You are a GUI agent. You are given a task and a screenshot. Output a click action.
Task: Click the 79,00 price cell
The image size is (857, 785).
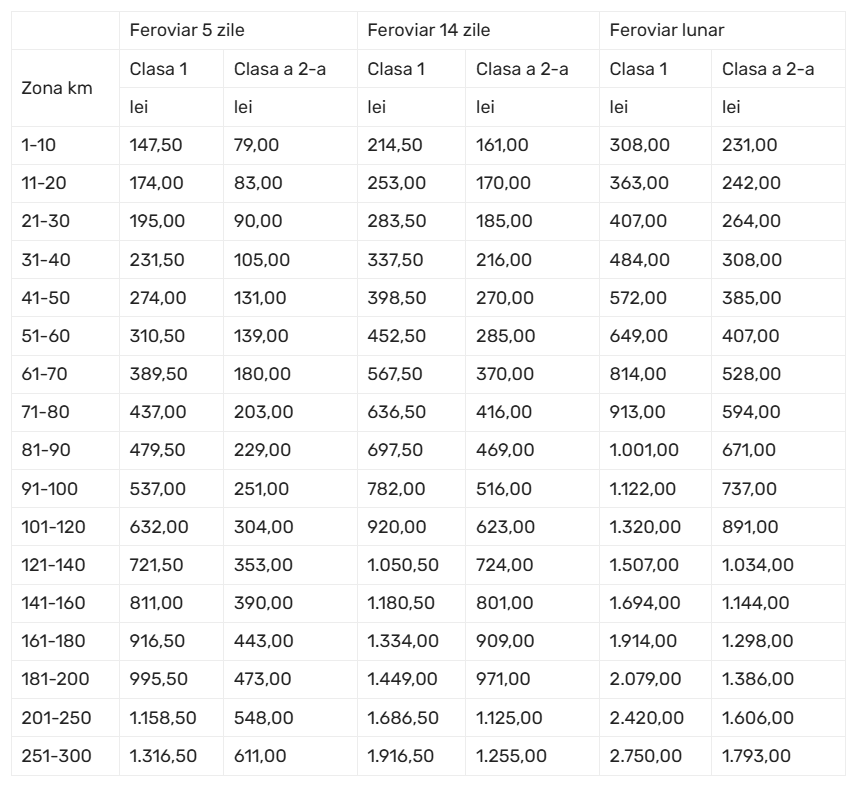coord(256,145)
